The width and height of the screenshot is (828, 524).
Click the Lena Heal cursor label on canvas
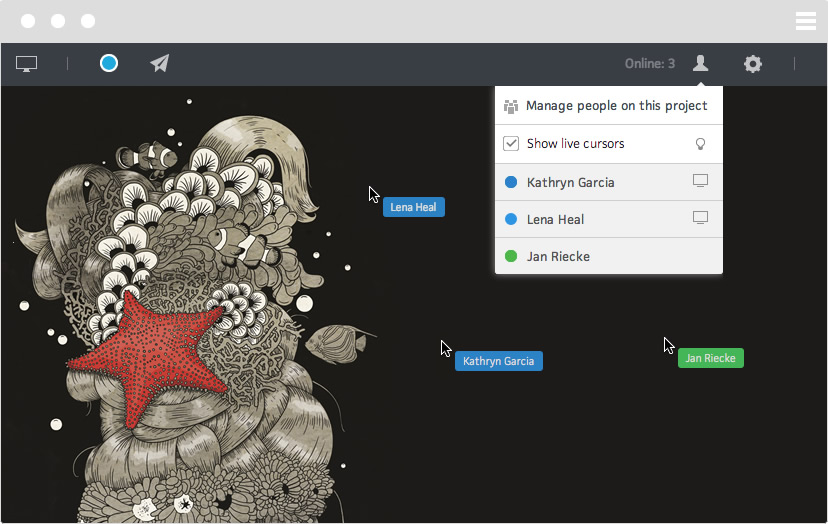click(x=413, y=207)
